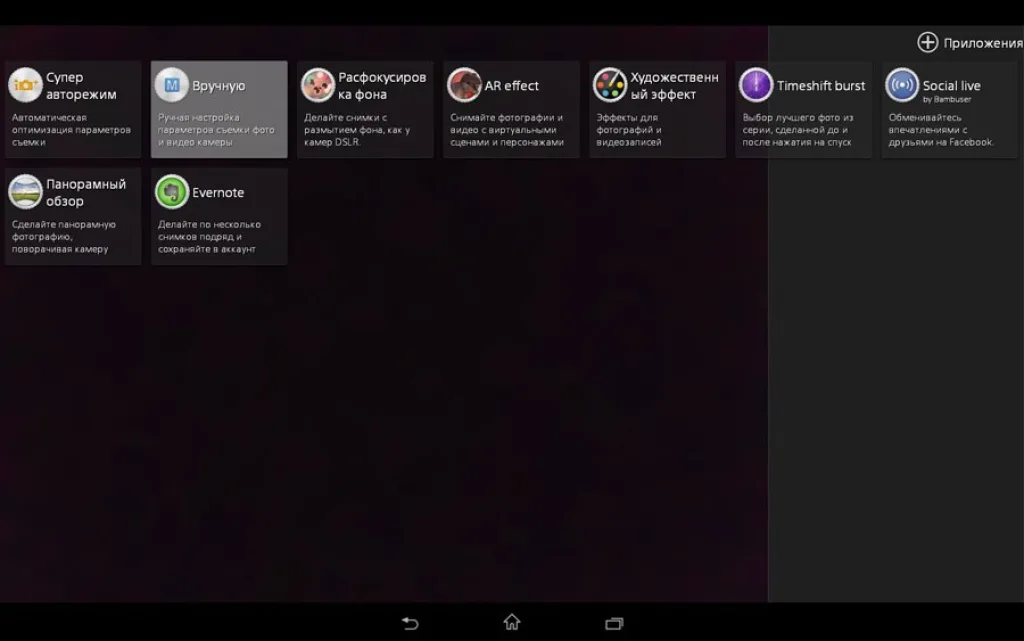This screenshot has height=641, width=1024.
Task: Click the description starting 'Сделайте панорамную фотографию'
Action: (x=63, y=237)
